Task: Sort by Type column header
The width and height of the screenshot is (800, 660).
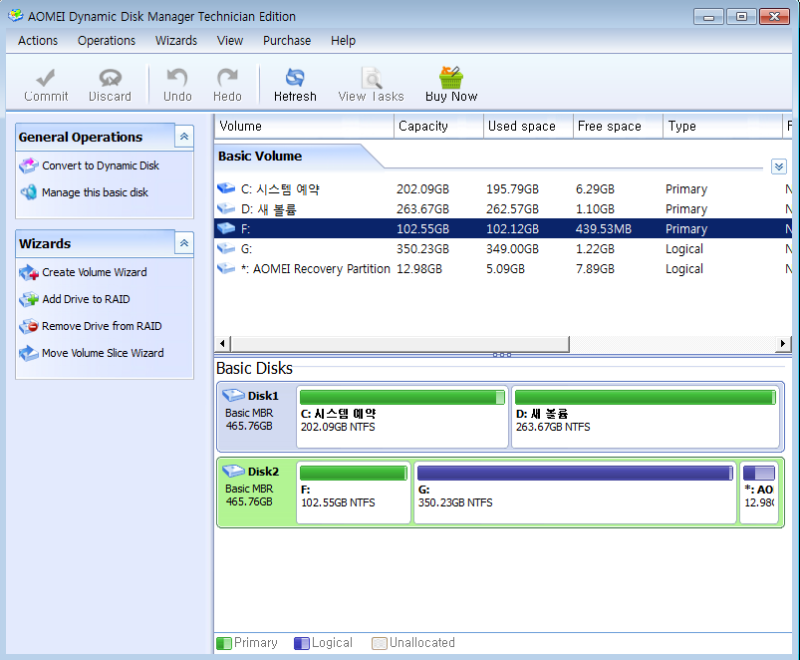Action: 722,126
